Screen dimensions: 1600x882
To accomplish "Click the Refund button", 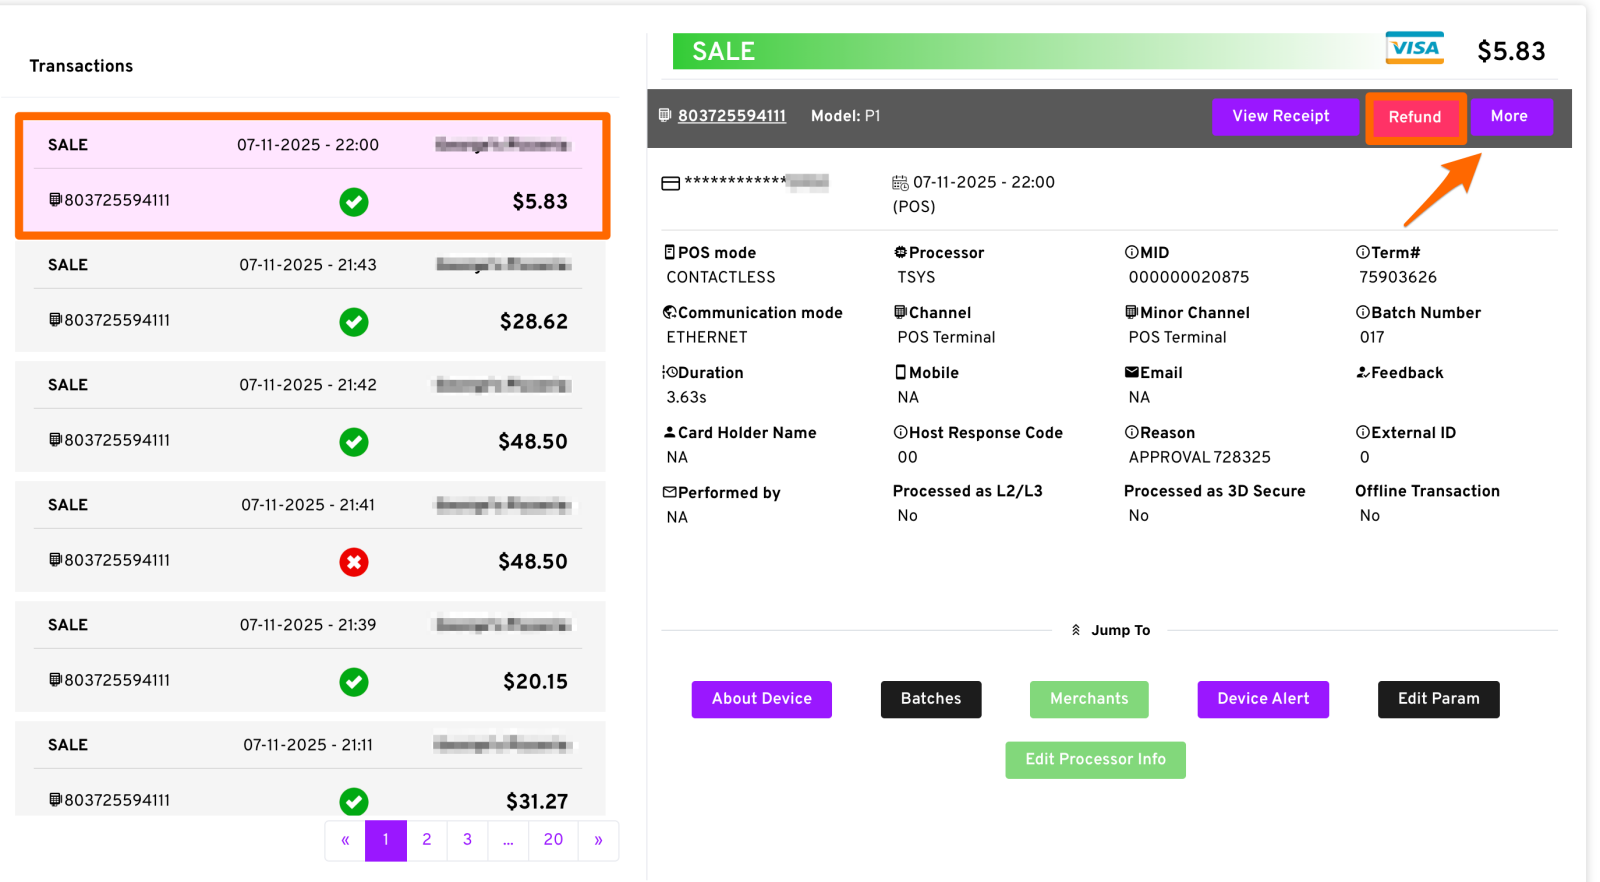I will pyautogui.click(x=1415, y=117).
